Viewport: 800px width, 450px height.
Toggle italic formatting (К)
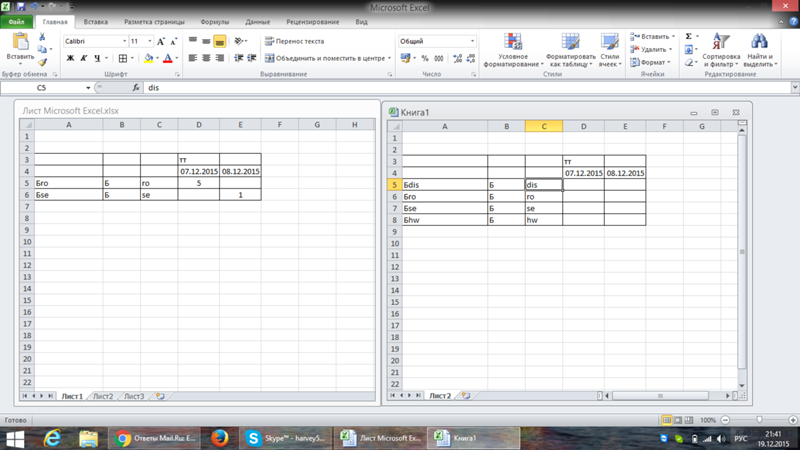point(84,58)
